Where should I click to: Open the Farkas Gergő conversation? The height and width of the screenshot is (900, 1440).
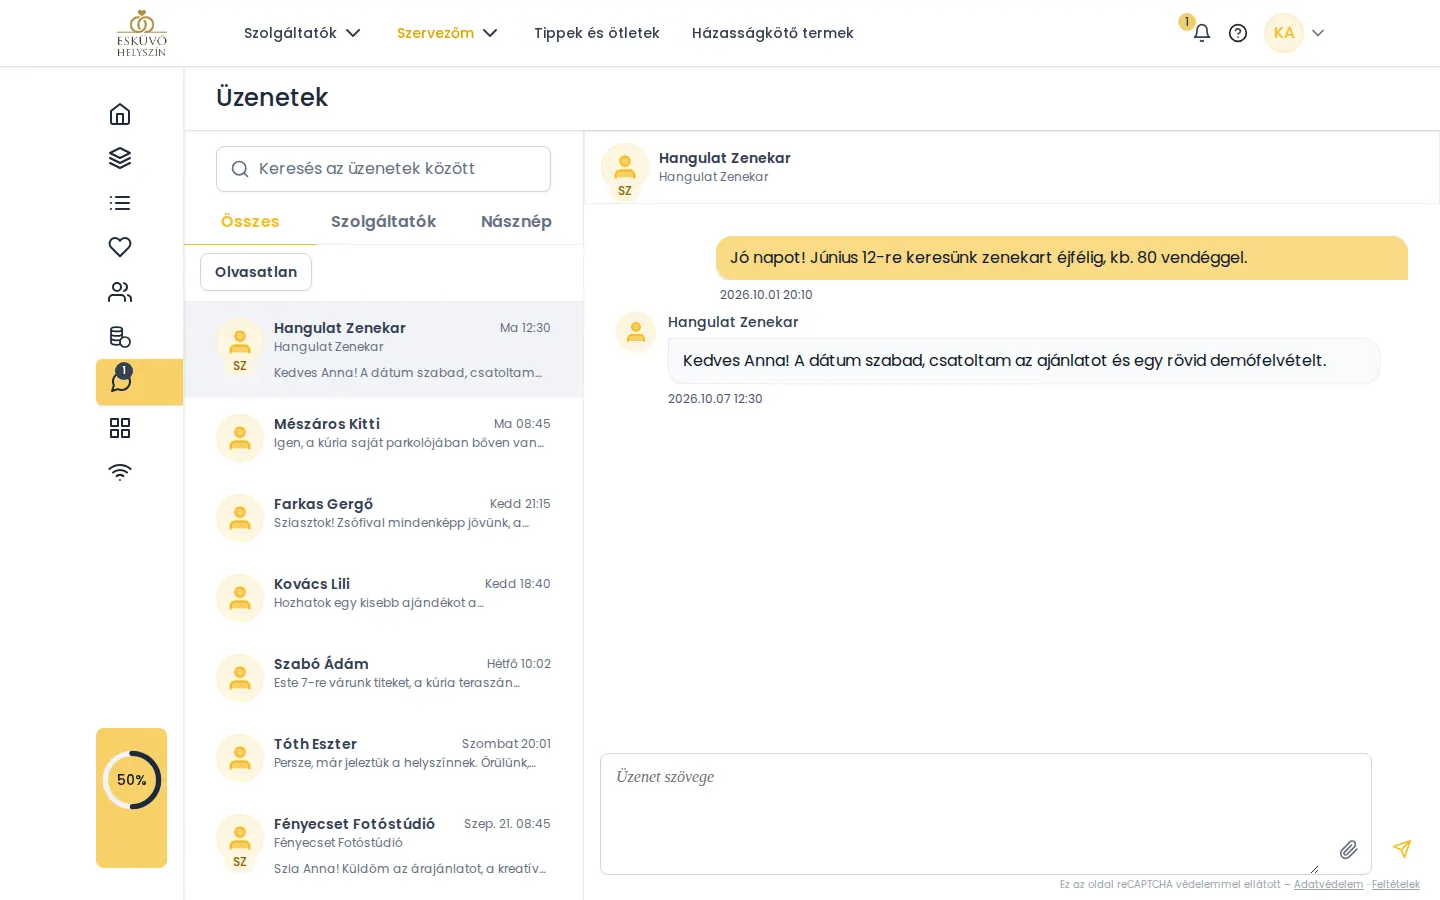click(384, 517)
